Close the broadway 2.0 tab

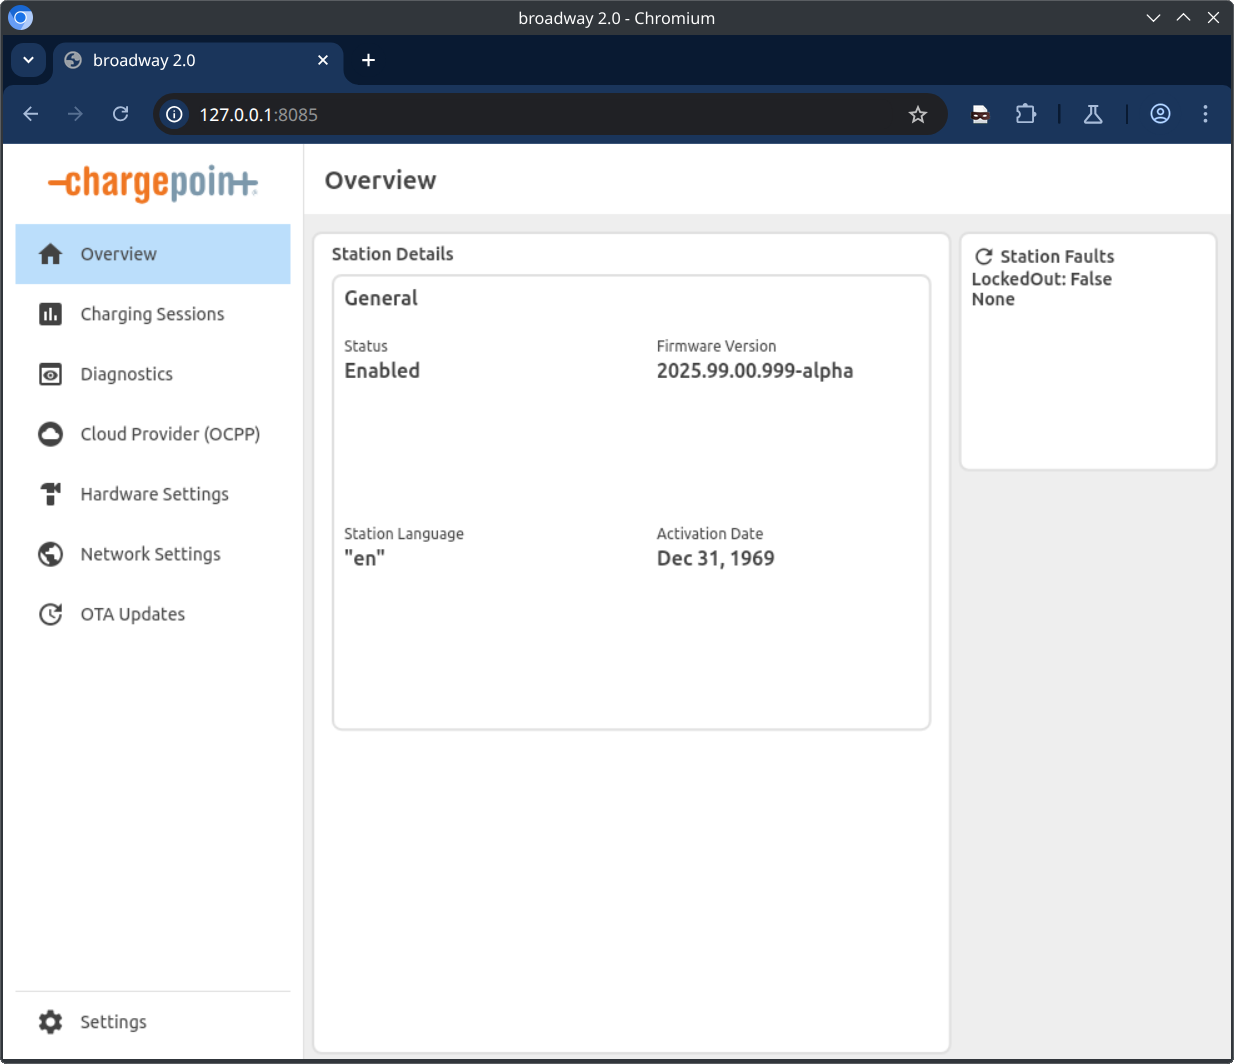tap(323, 60)
